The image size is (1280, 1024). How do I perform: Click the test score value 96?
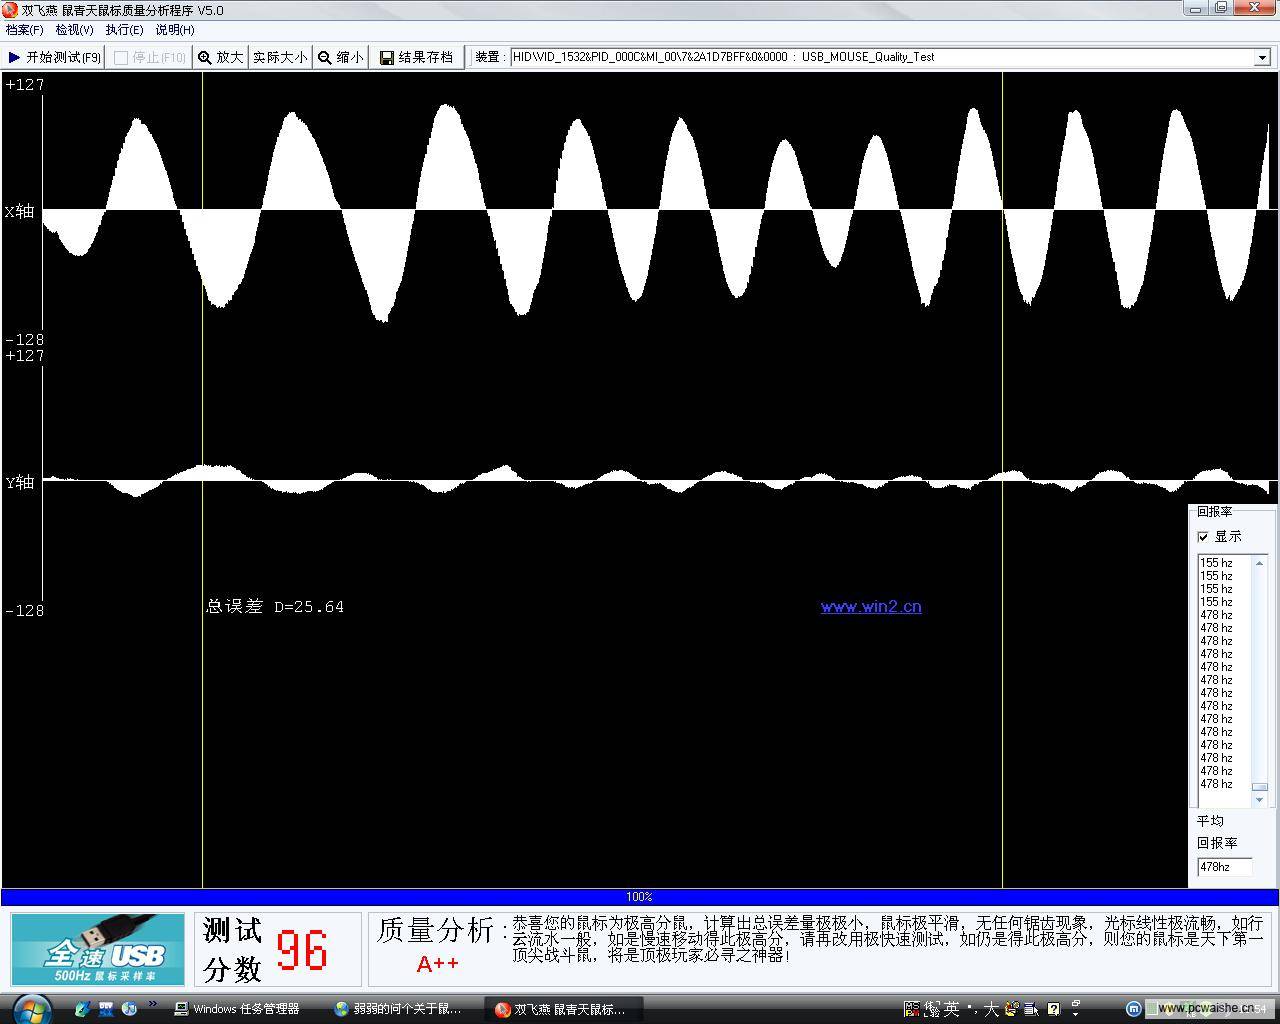[x=301, y=950]
